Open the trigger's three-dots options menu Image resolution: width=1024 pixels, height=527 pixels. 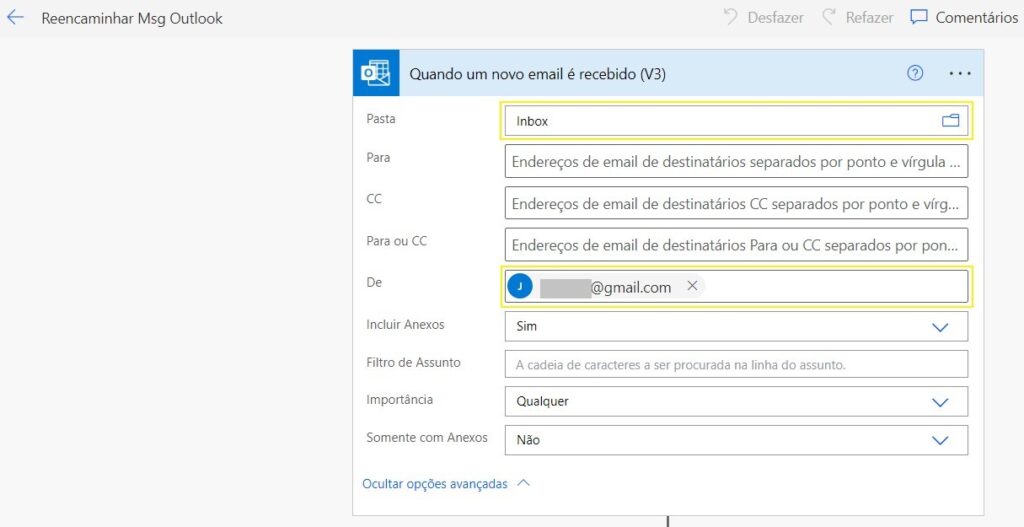coord(960,73)
